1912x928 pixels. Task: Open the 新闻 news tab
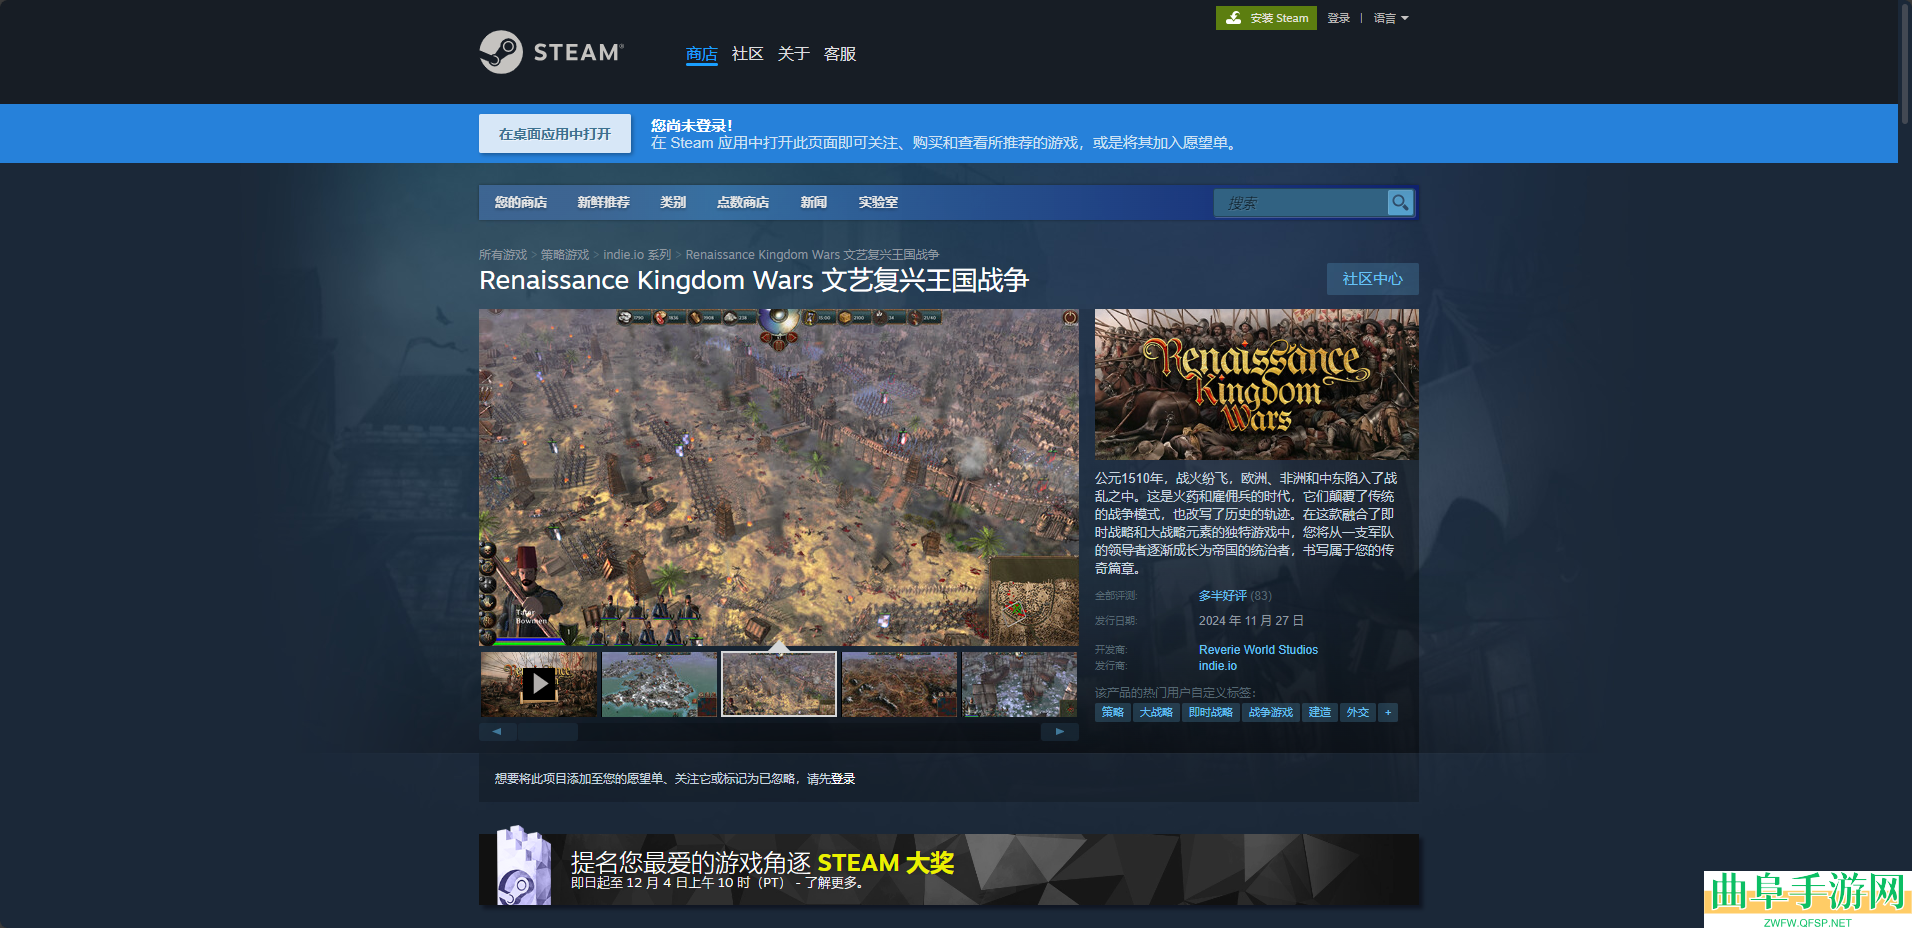click(x=814, y=202)
